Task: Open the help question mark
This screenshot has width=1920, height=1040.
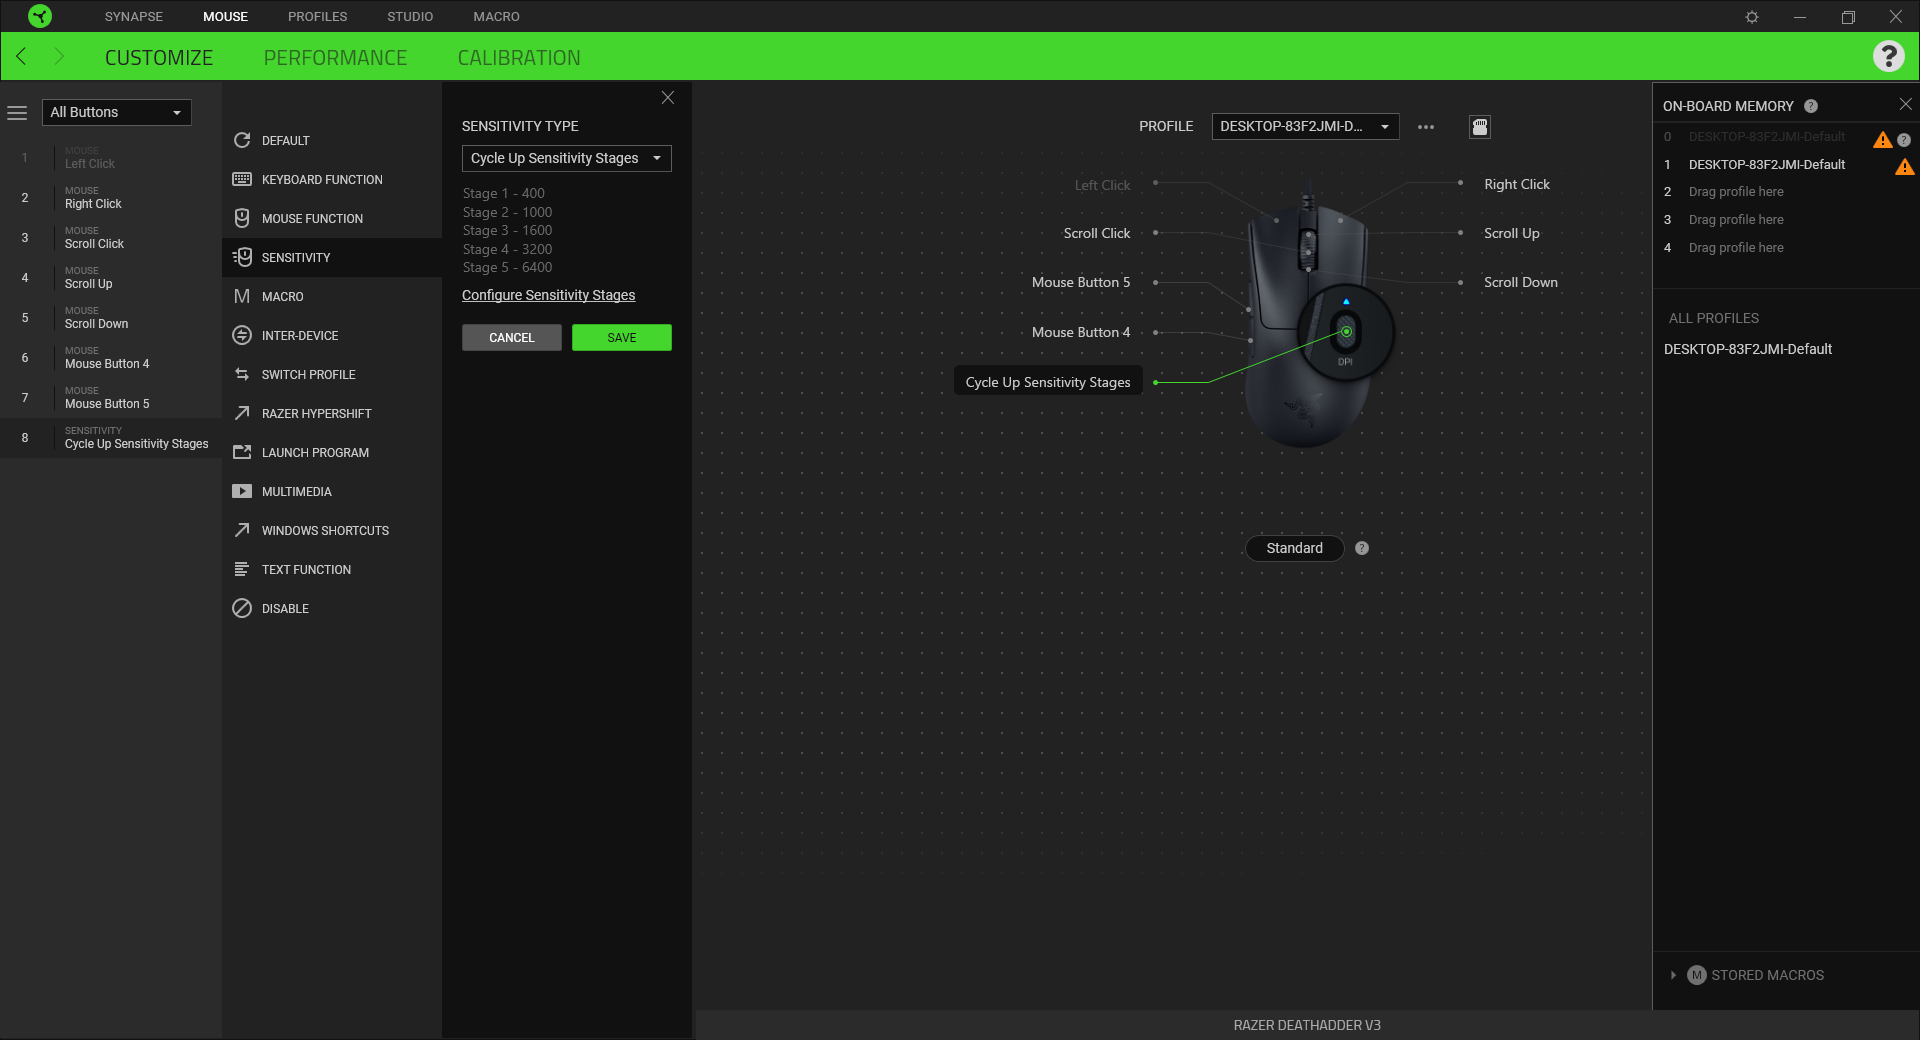Action: [x=1888, y=56]
